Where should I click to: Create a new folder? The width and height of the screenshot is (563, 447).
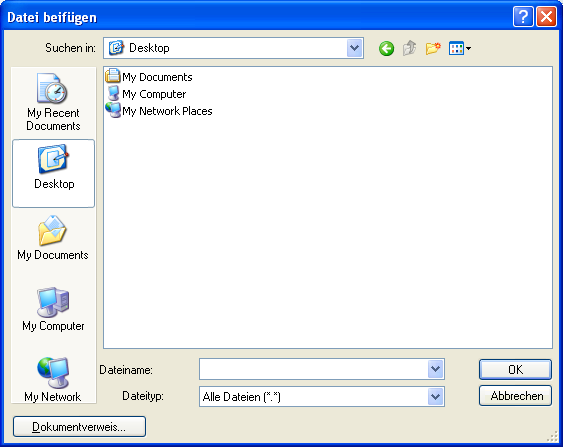(x=433, y=48)
